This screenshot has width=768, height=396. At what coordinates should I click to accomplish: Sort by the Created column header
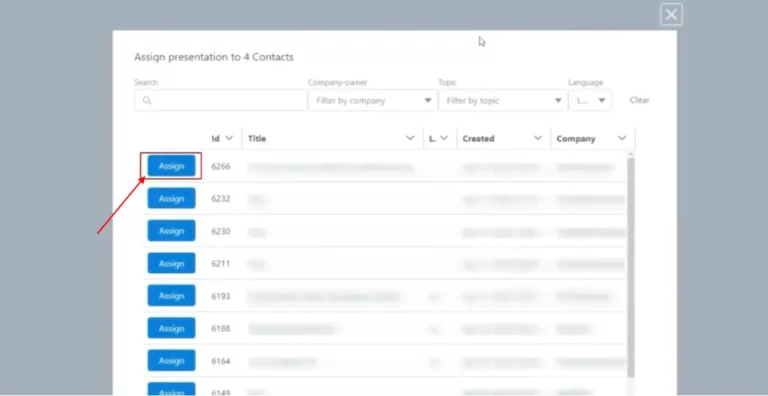(478, 139)
